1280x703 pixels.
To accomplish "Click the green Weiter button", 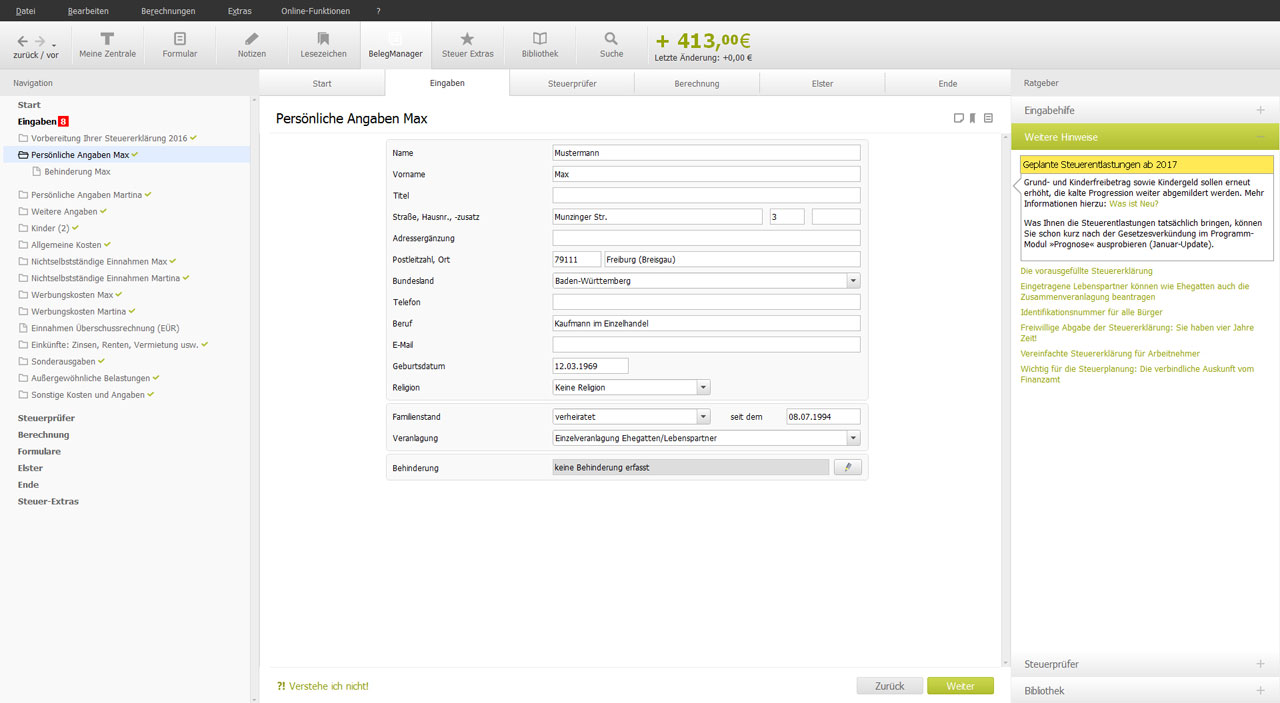I will 960,686.
